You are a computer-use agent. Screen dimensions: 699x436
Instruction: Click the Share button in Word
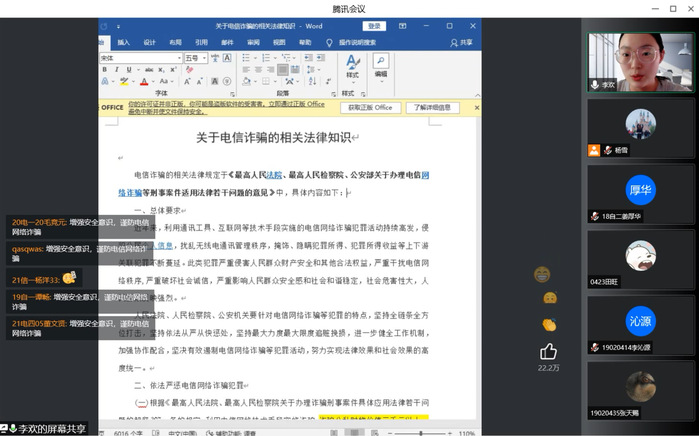click(461, 42)
